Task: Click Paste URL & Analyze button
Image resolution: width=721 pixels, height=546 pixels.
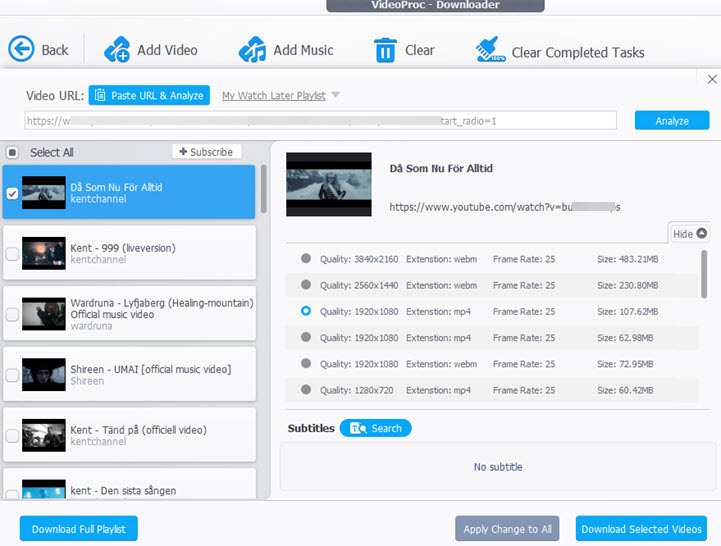Action: [149, 96]
